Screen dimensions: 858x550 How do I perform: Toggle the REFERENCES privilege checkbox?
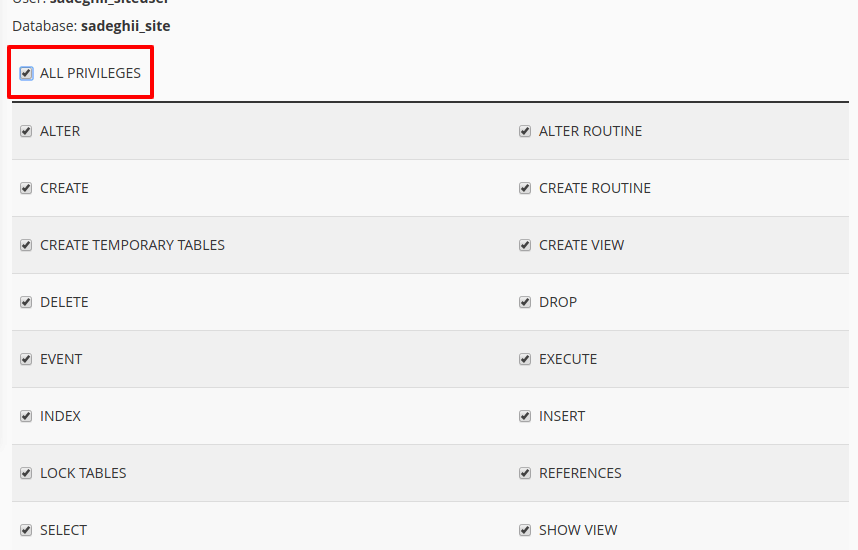tap(525, 473)
